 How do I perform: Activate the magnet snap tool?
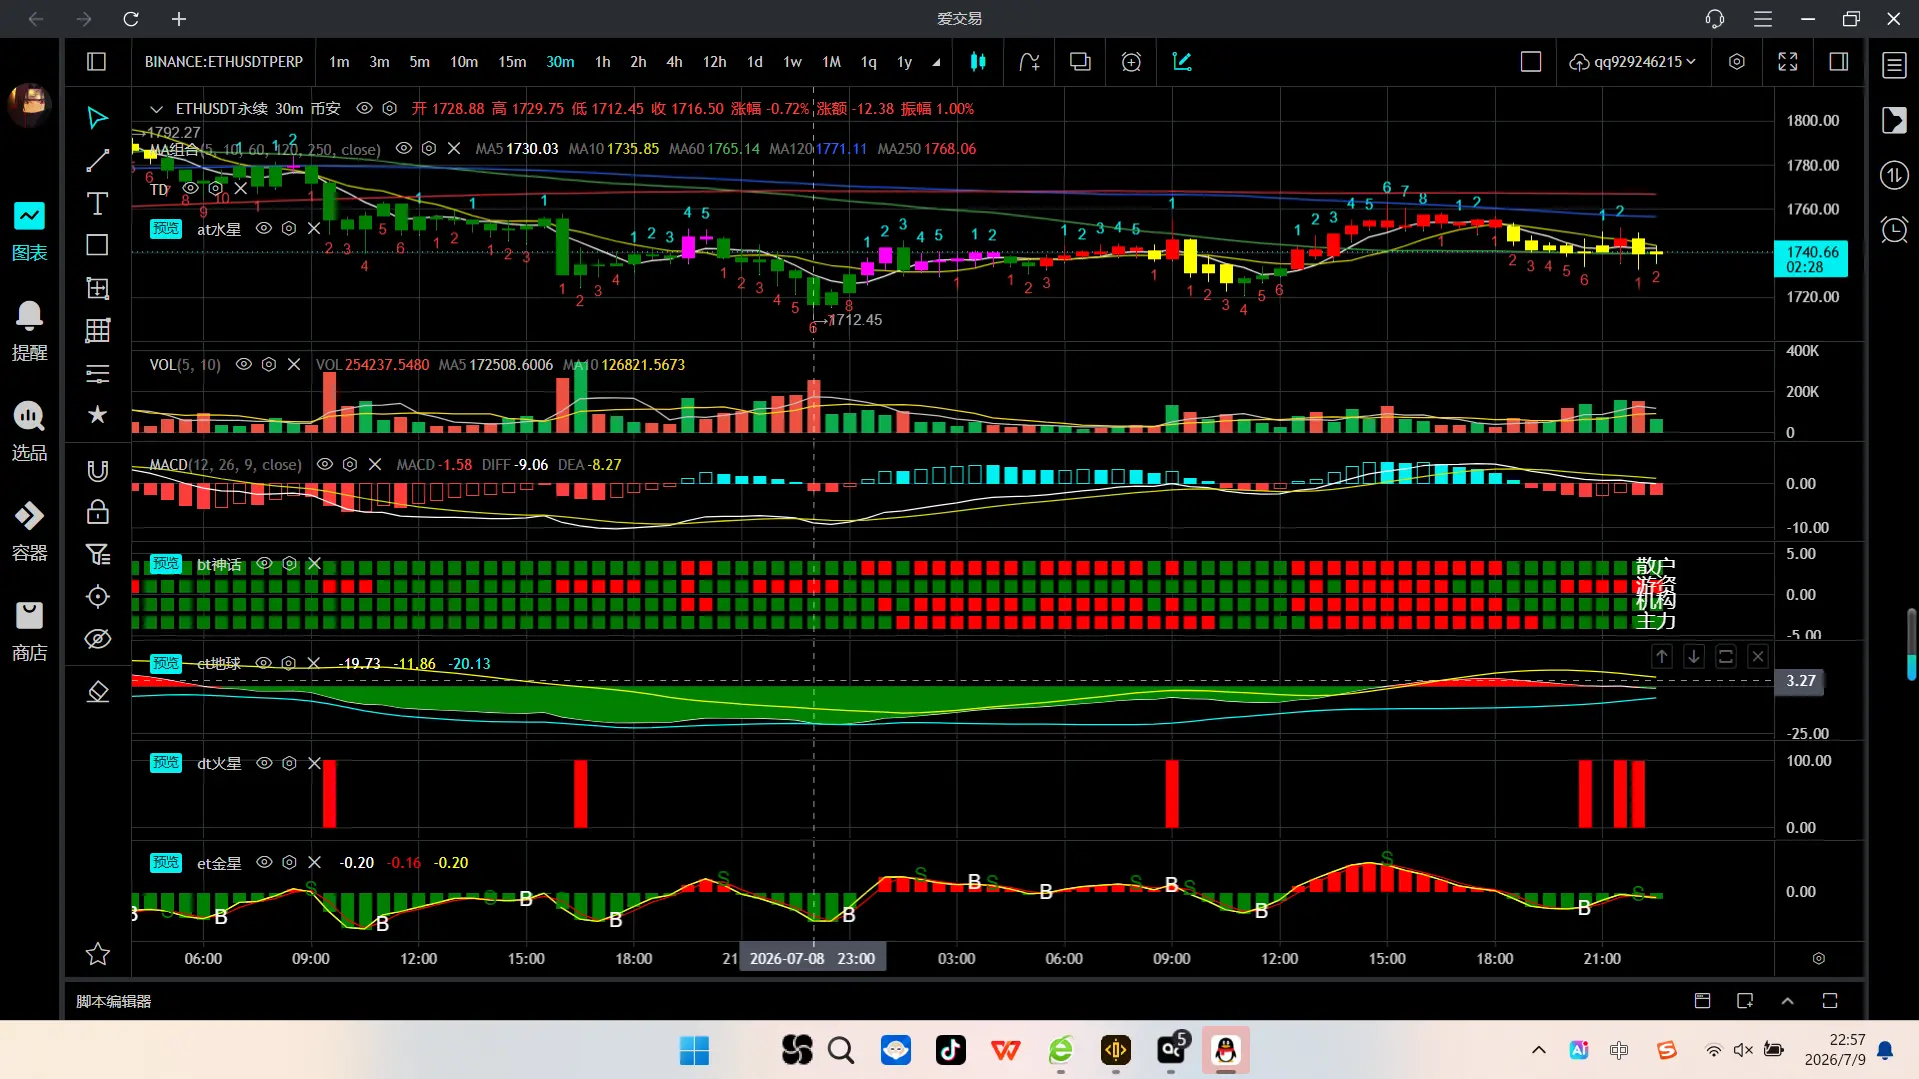pos(97,470)
